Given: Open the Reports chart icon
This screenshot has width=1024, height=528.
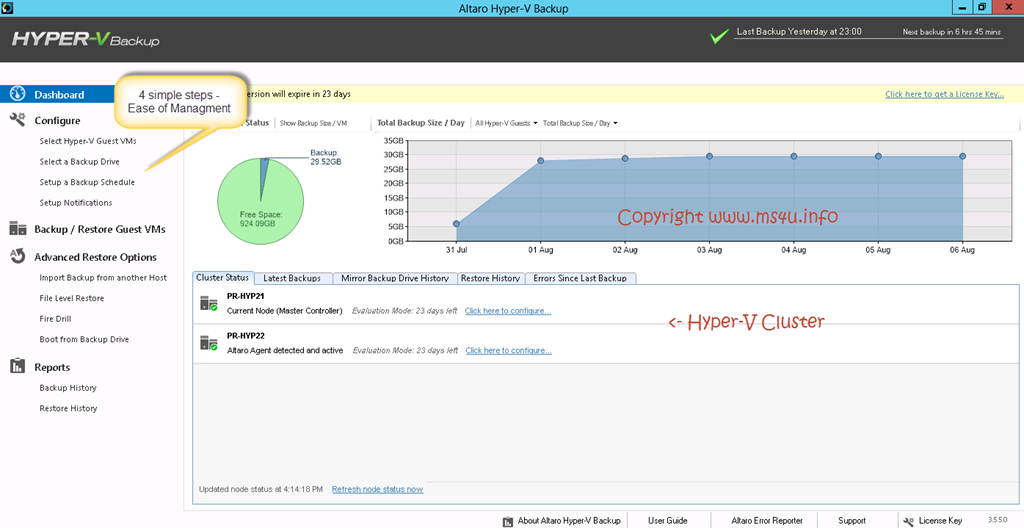Looking at the screenshot, I should [x=18, y=367].
